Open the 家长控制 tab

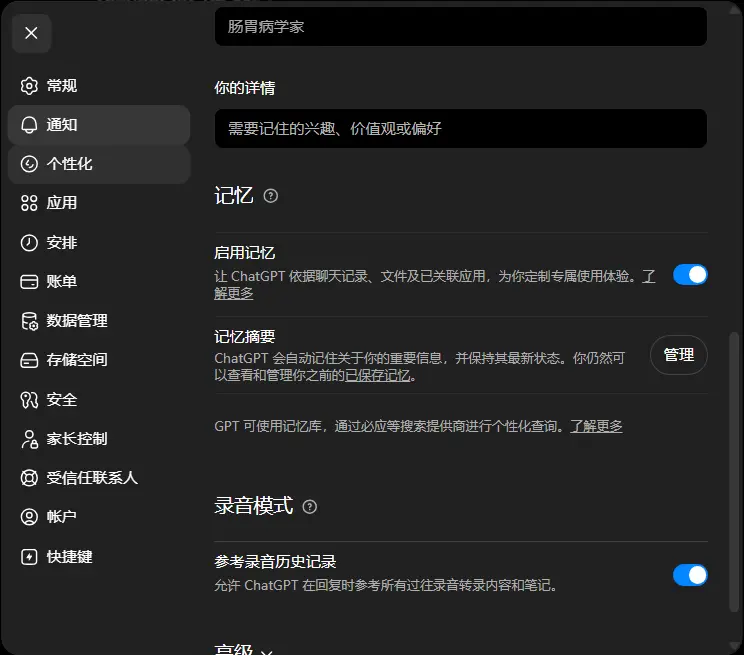99,439
